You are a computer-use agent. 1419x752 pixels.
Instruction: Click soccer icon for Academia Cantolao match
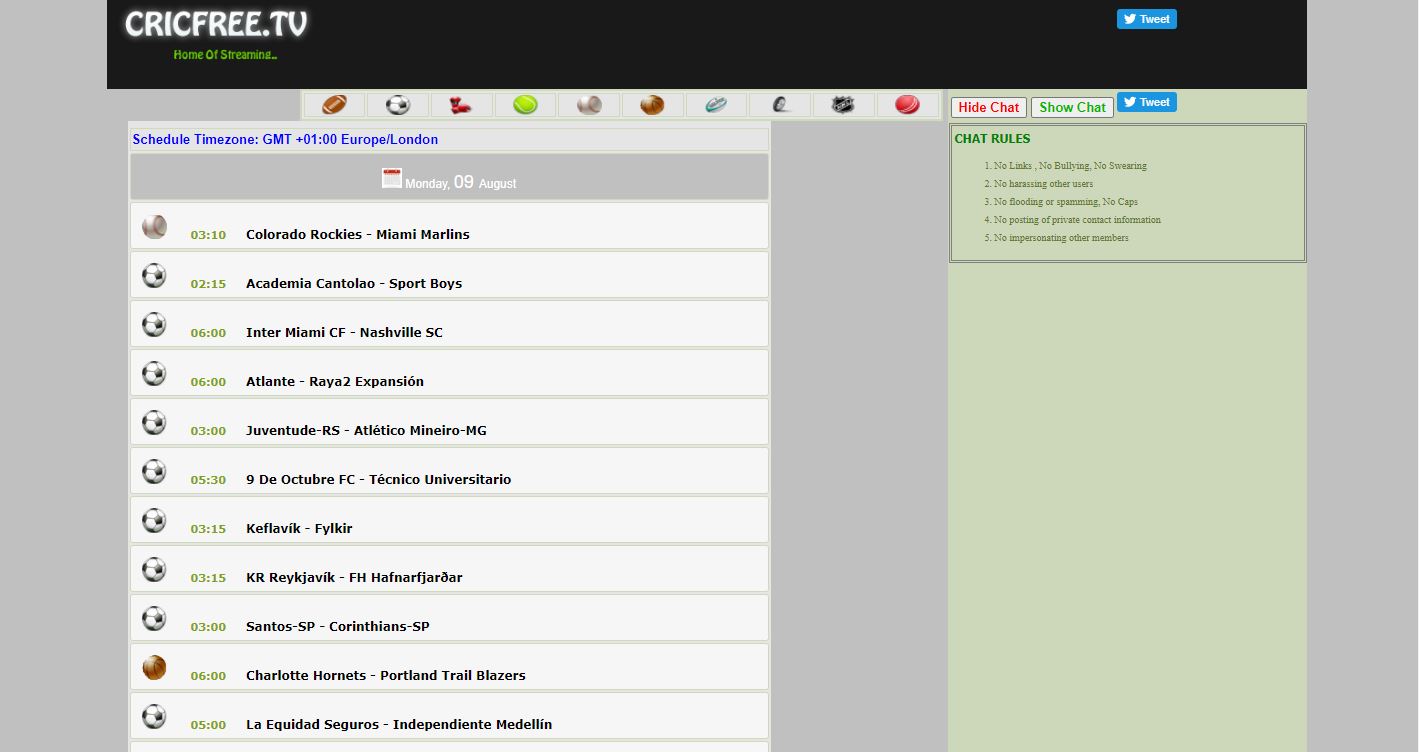154,275
